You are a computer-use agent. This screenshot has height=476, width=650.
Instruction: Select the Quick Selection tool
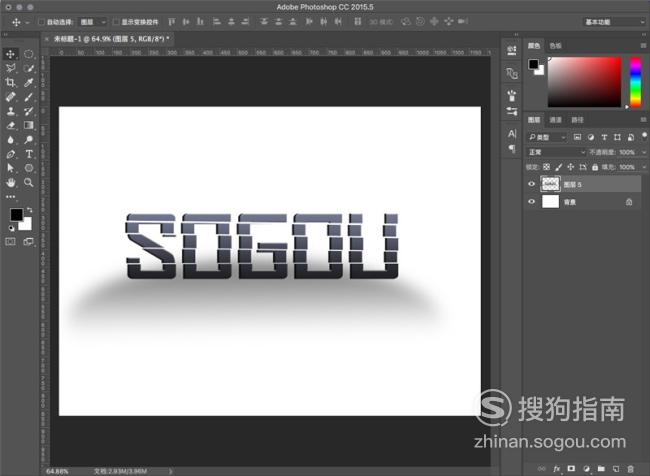pyautogui.click(x=28, y=68)
